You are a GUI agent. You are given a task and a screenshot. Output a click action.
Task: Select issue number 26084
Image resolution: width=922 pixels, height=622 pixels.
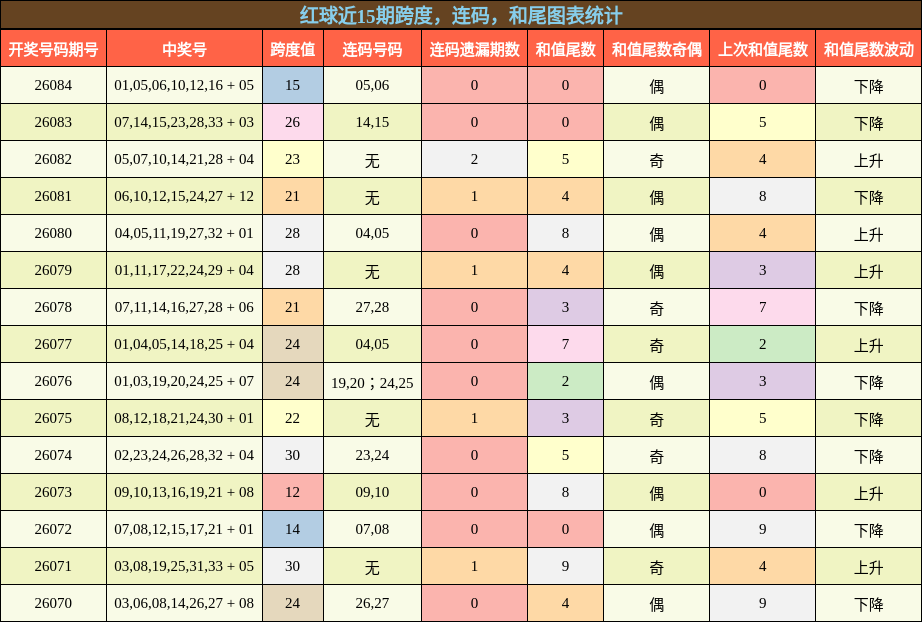pos(53,85)
